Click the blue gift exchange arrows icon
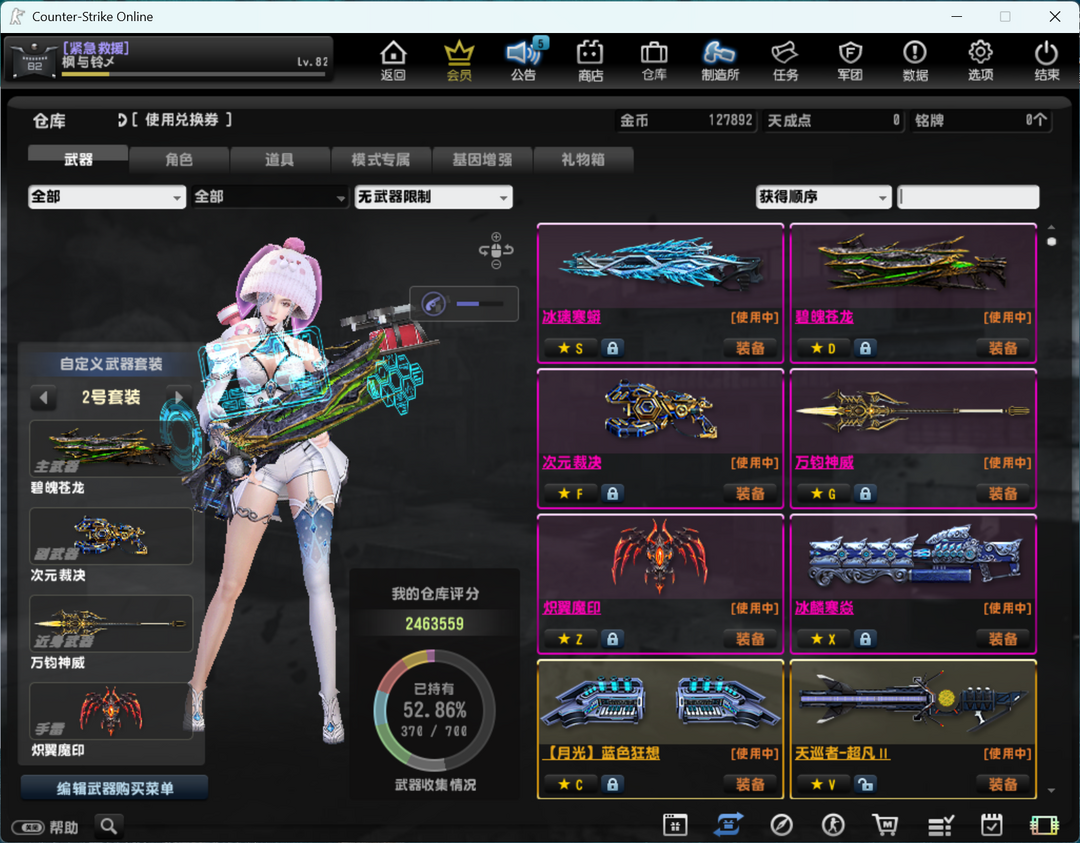The width and height of the screenshot is (1080, 843). coord(728,824)
